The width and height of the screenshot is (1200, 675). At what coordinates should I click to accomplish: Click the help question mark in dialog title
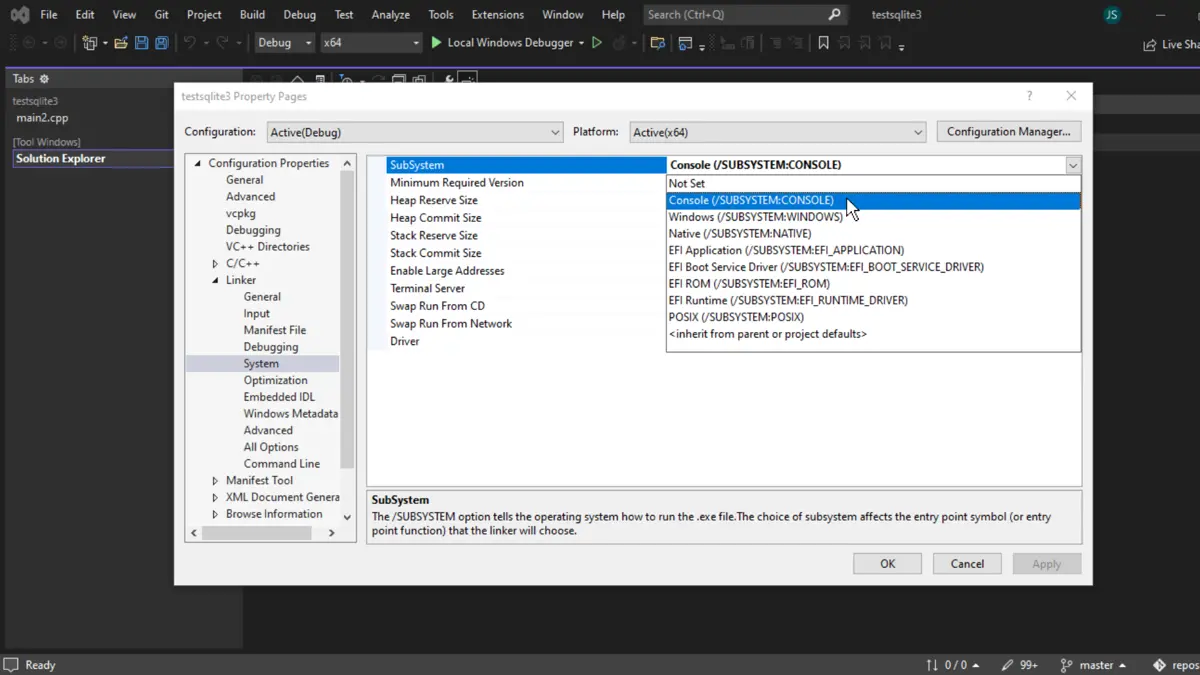tap(1029, 96)
